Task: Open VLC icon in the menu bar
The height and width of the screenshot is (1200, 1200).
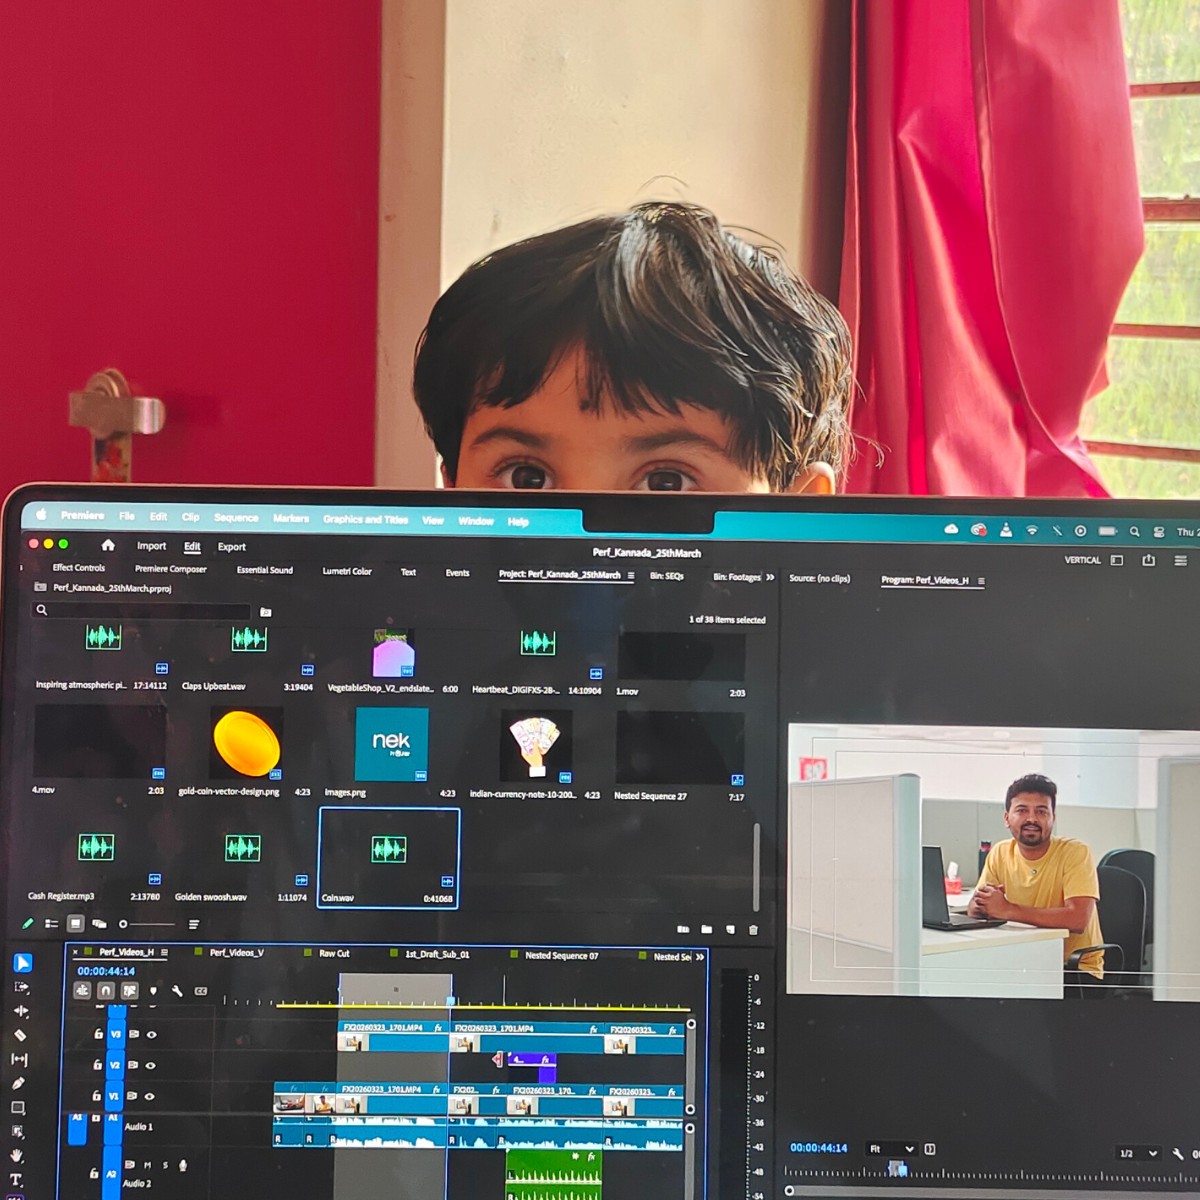Action: coord(1005,530)
